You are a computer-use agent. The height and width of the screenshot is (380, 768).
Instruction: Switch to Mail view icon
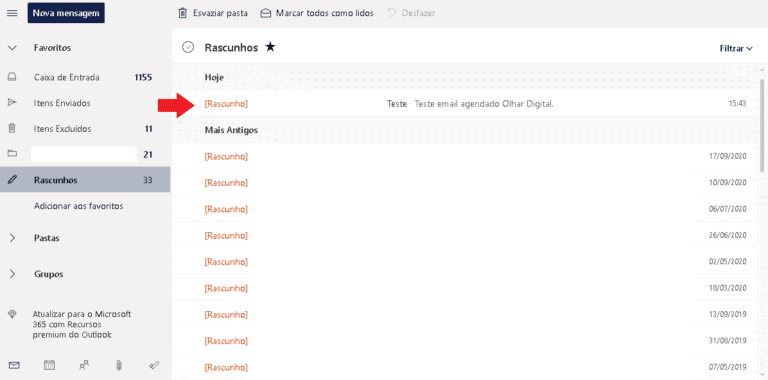tap(14, 365)
